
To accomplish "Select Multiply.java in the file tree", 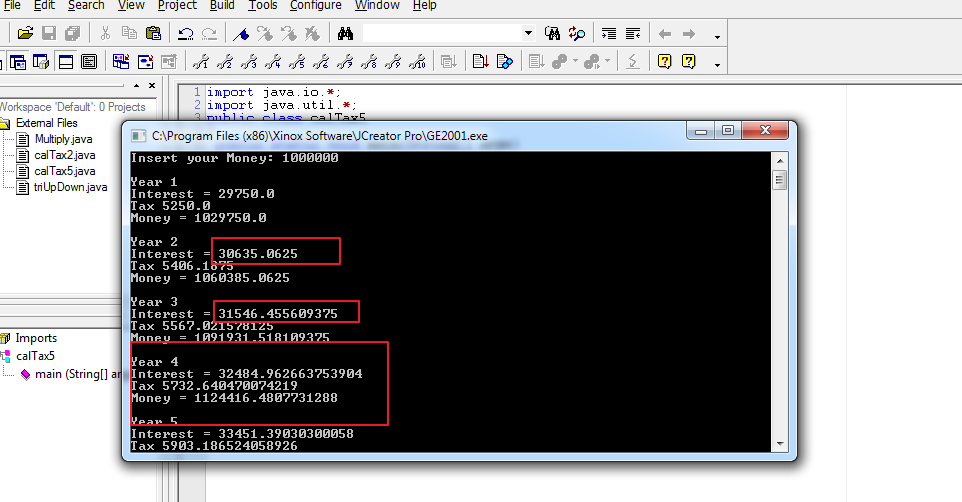I will click(63, 139).
